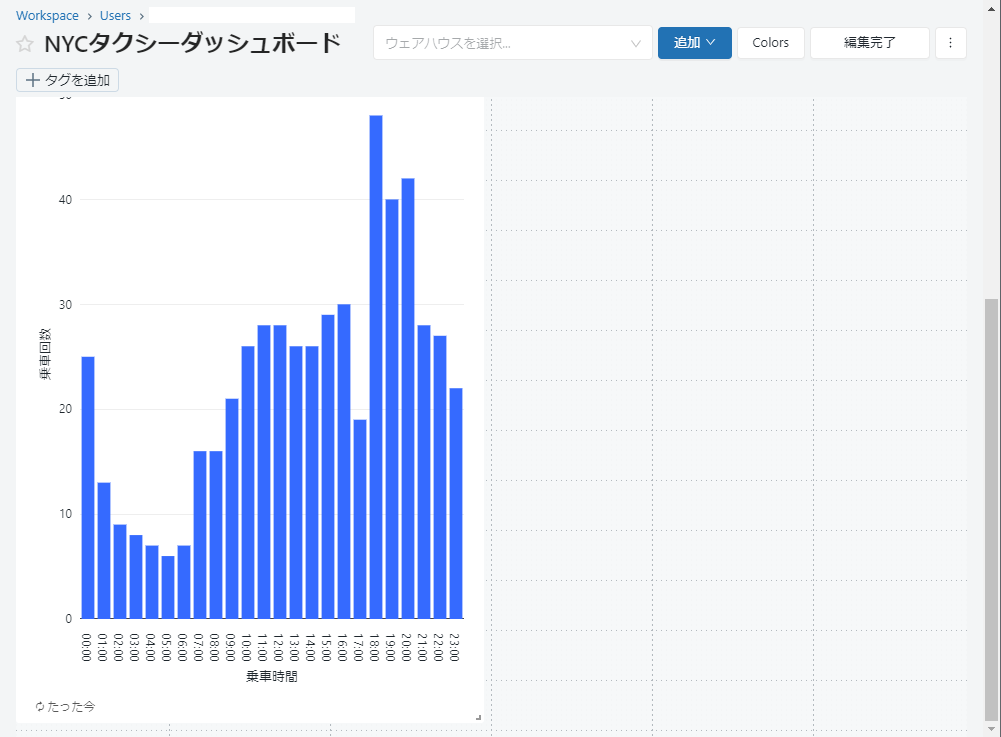This screenshot has width=1001, height=737.
Task: Click the NYCタクシーダッシュボード title
Action: (x=193, y=44)
